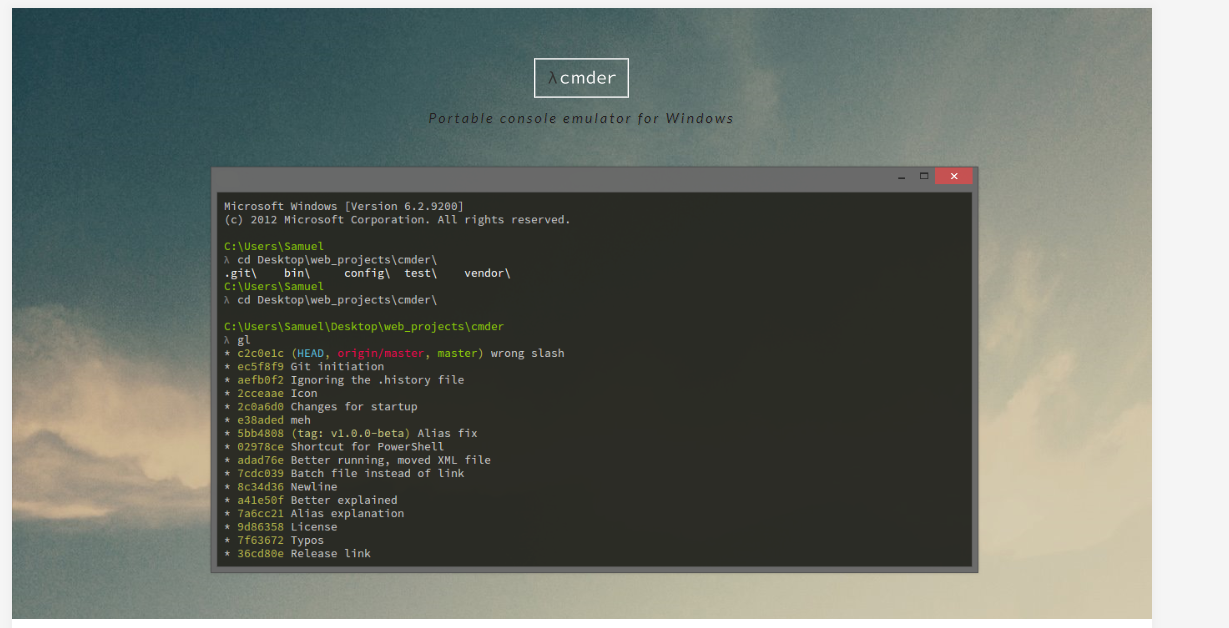
Task: Click 'Microsoft Windows [Version 6.2.9200]' line
Action: point(344,206)
